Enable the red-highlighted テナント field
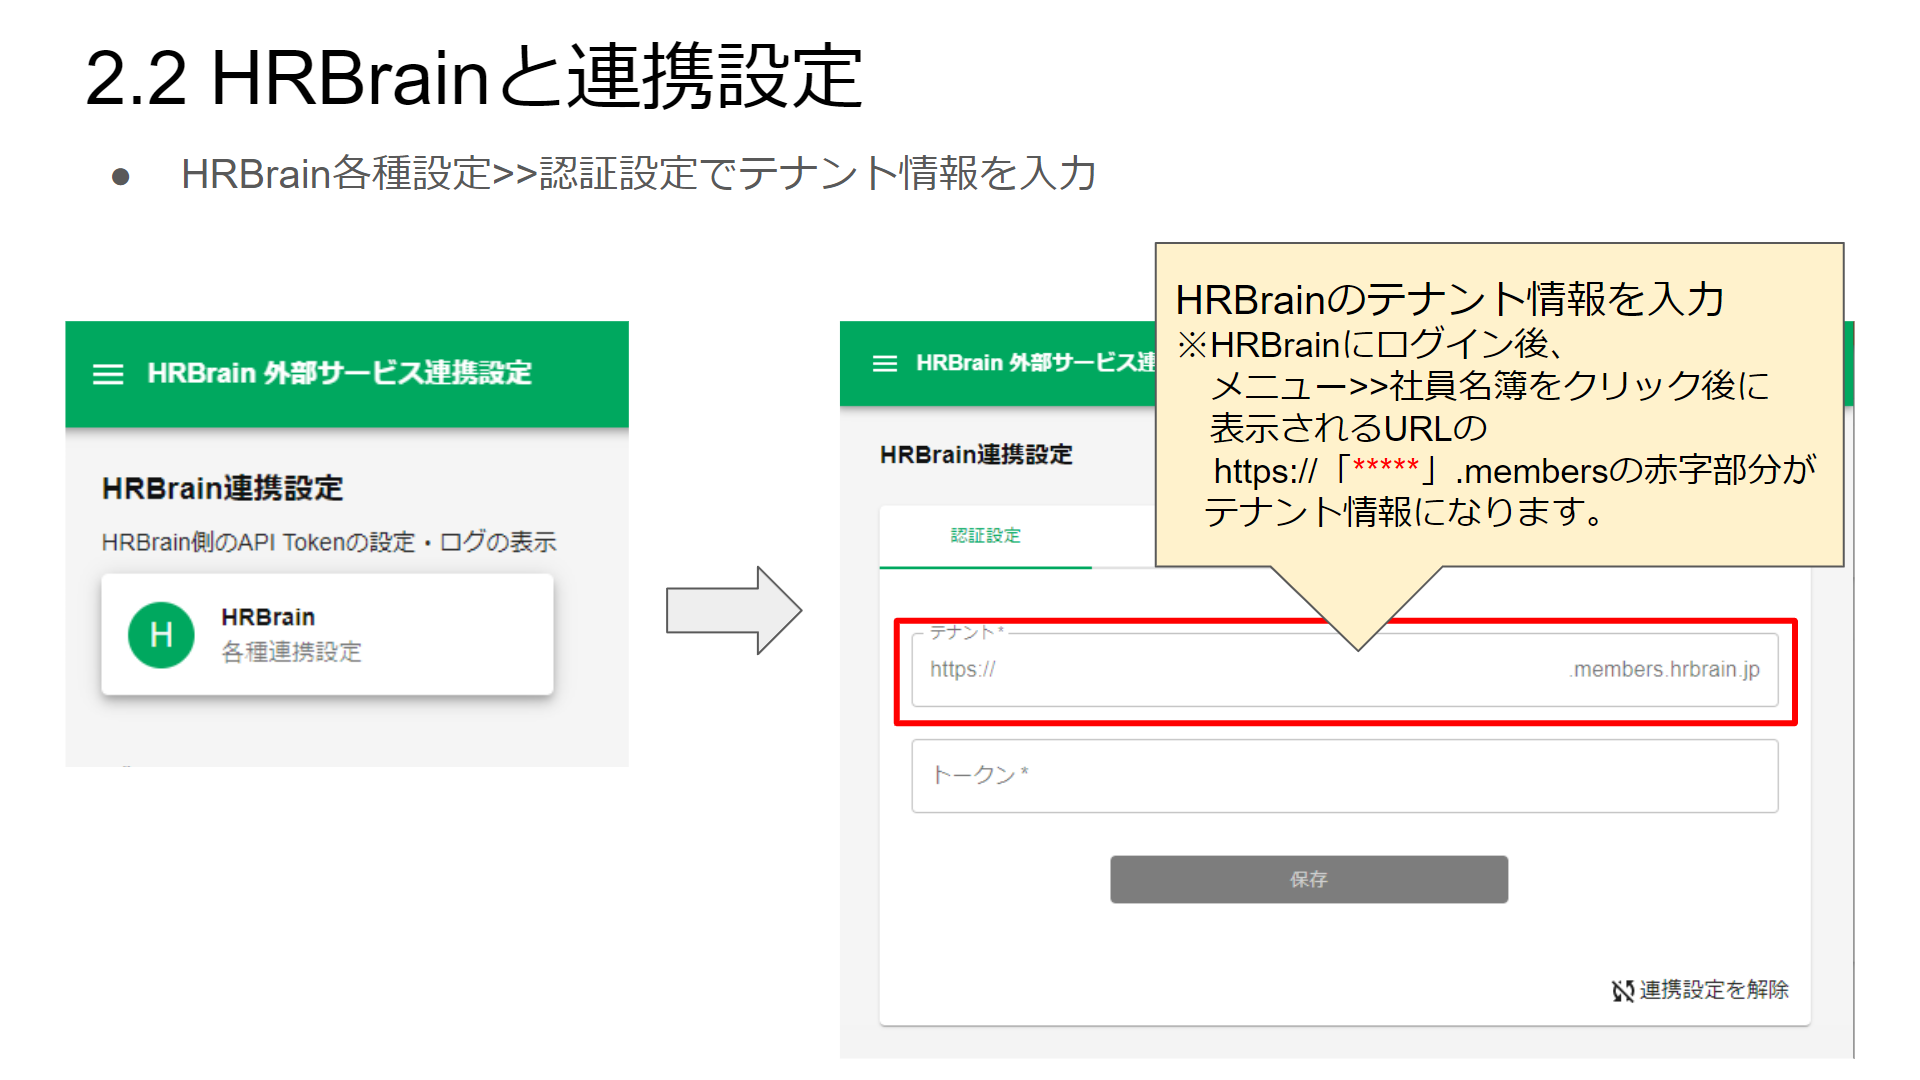 pos(1340,670)
